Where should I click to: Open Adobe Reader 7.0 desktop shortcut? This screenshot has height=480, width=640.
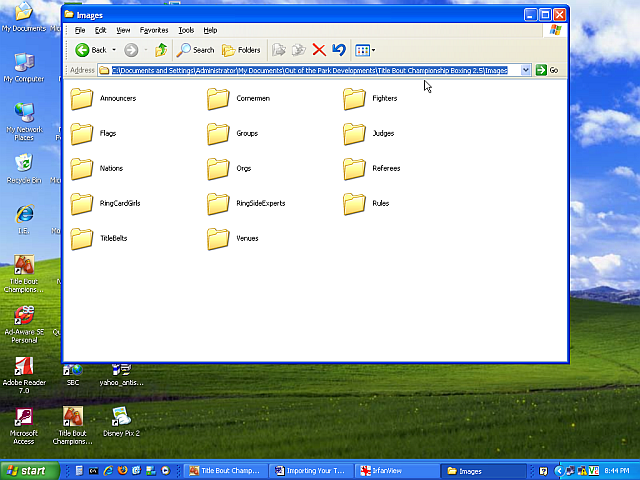click(x=24, y=375)
